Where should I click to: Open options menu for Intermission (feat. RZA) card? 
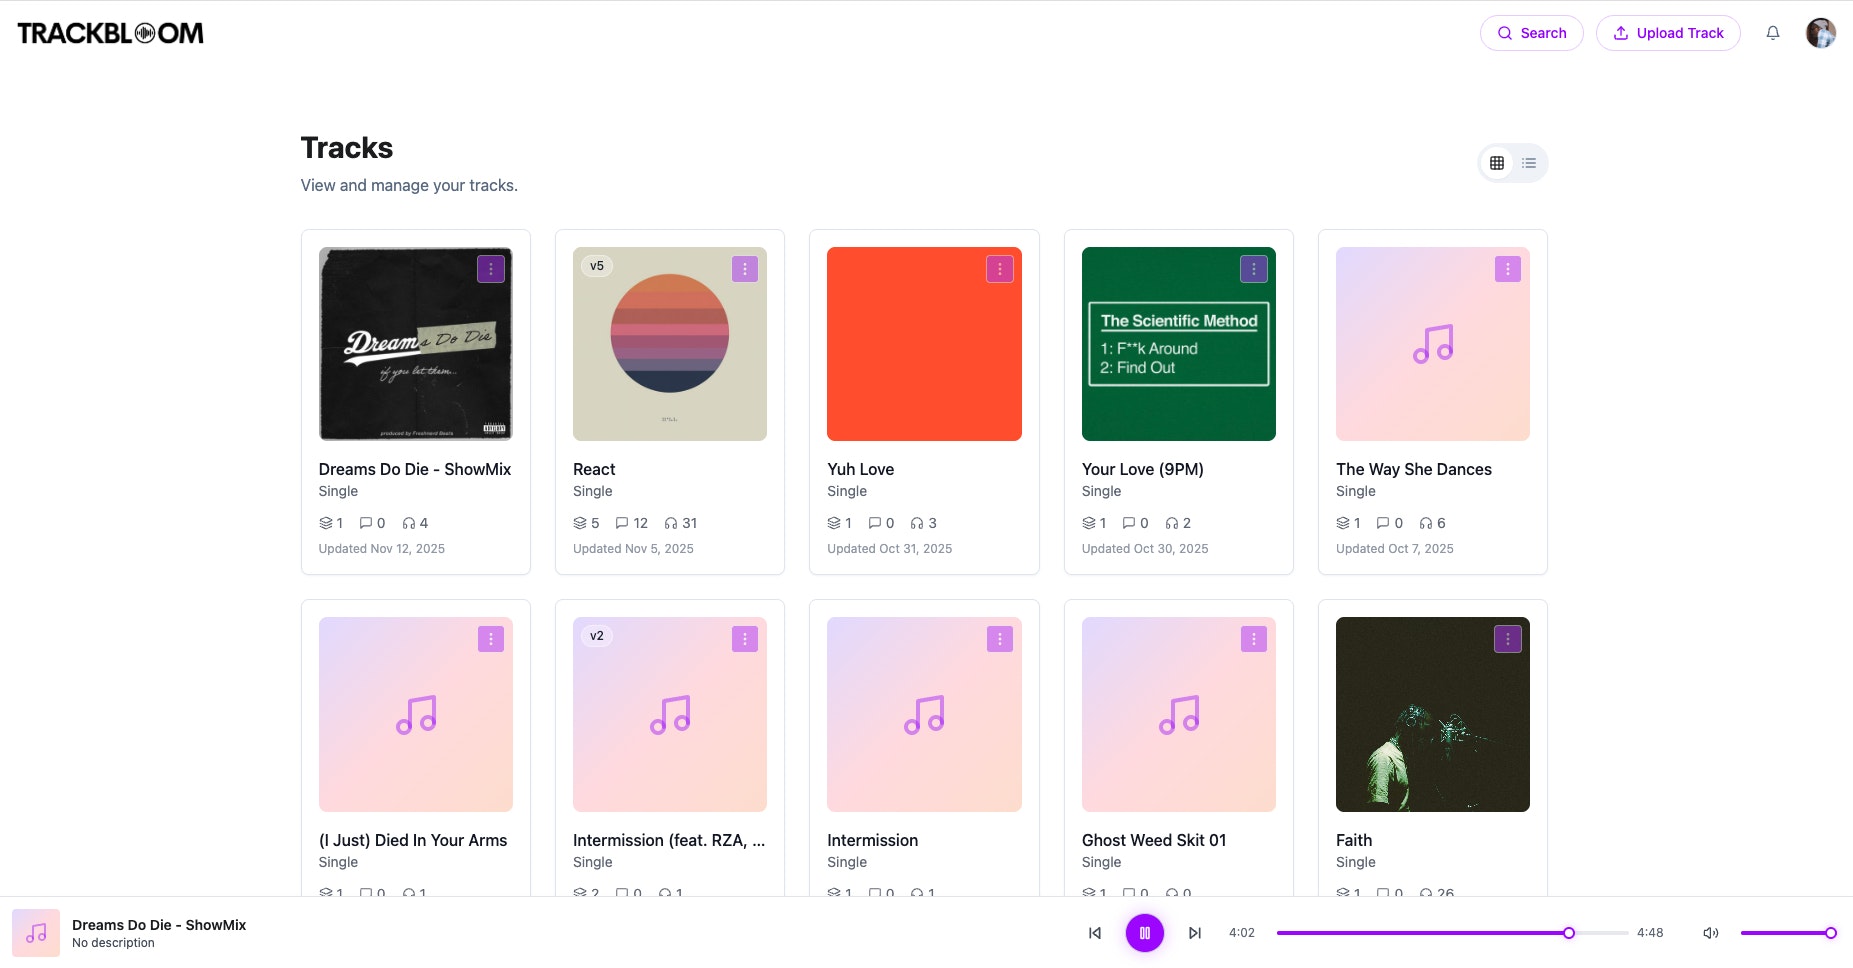click(x=745, y=639)
